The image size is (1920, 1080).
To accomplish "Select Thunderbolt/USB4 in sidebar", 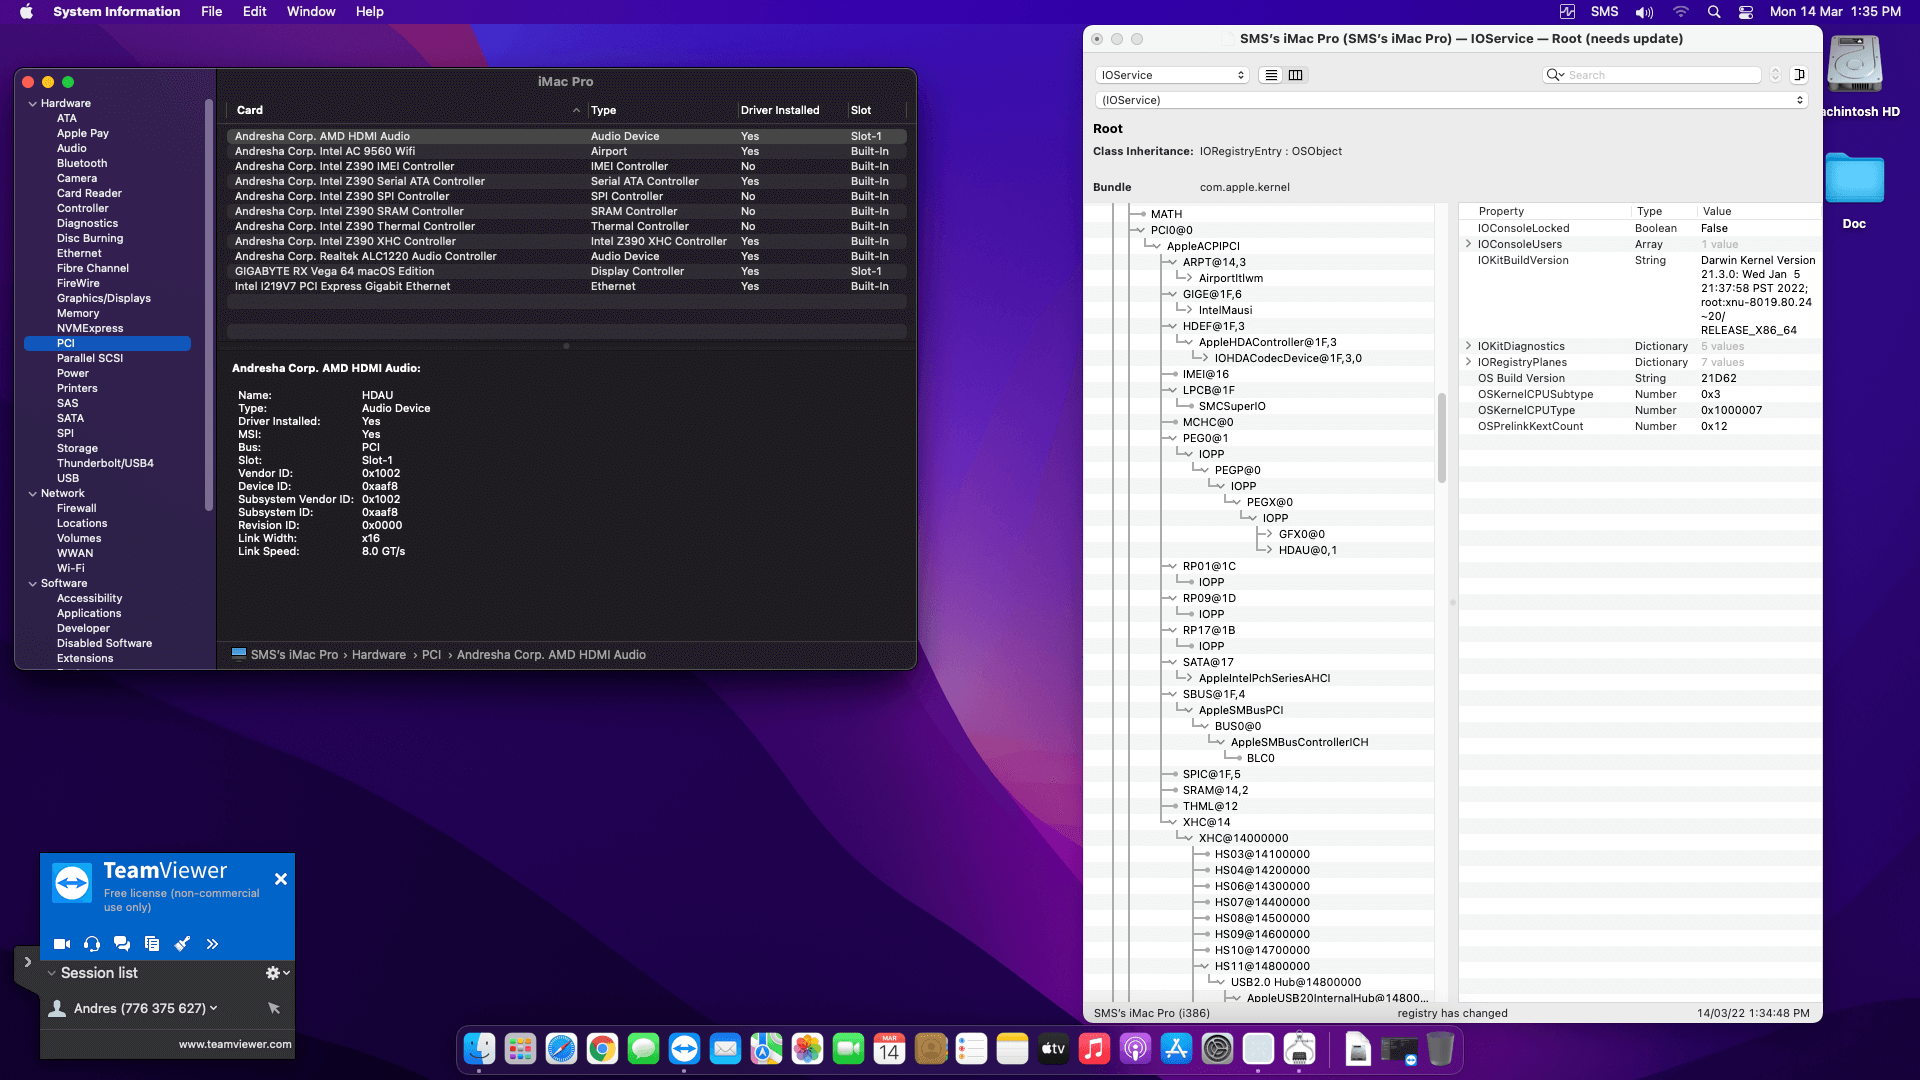I will (105, 463).
